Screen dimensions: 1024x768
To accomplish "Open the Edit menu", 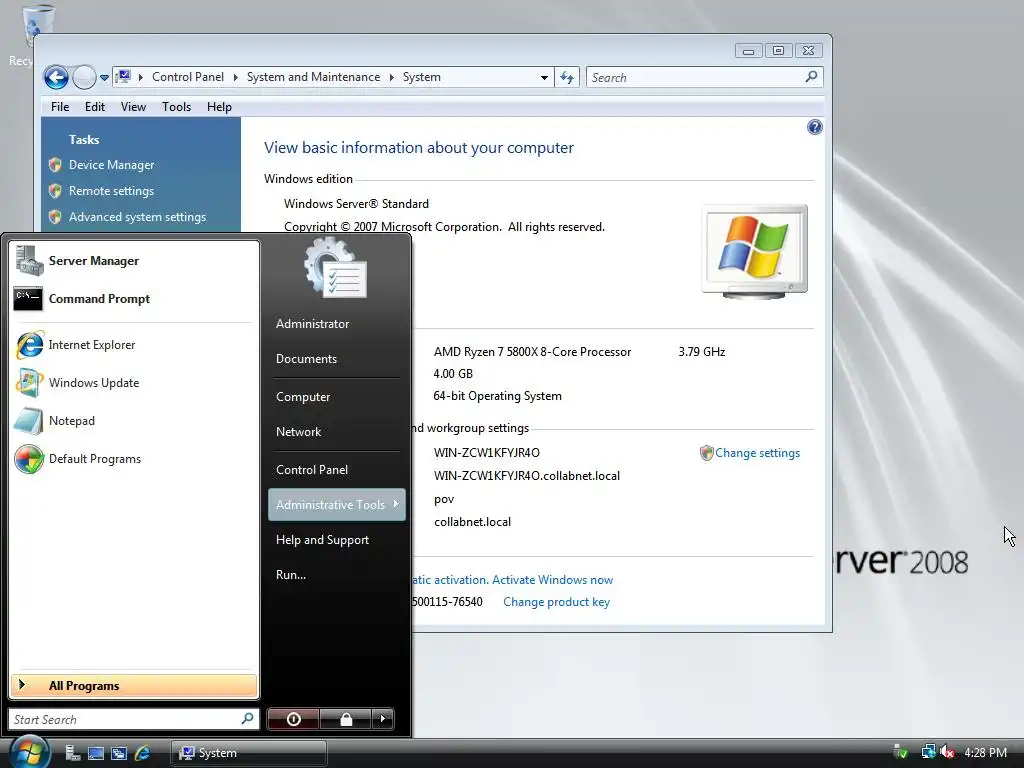I will (95, 106).
